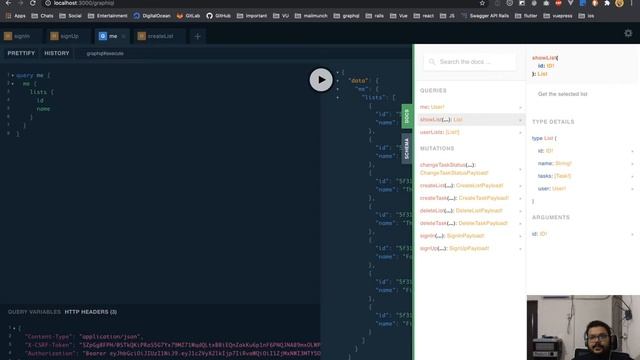This screenshot has width=640, height=360.
Task: Open the deleteTask mutation docs entry
Action: point(470,223)
